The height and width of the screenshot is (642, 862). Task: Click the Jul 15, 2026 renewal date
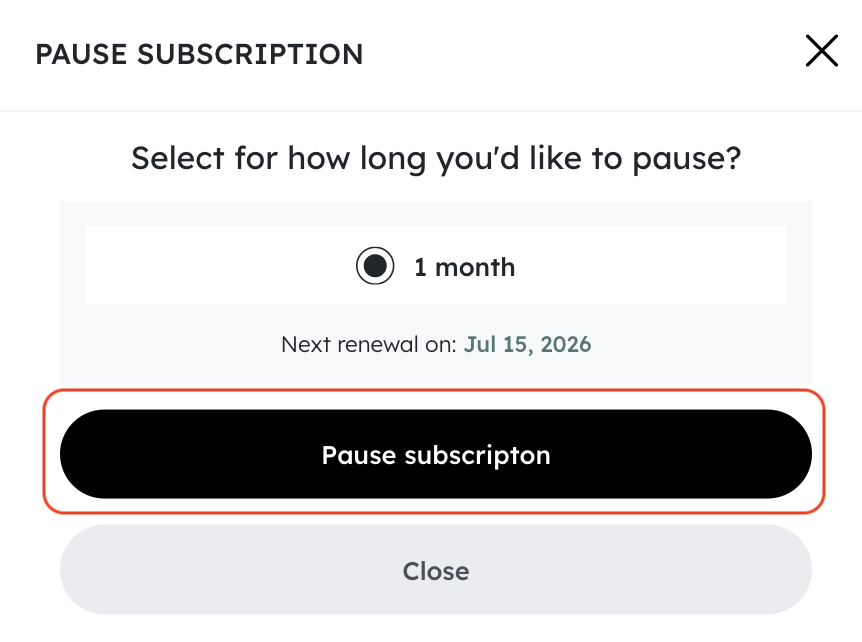click(527, 345)
